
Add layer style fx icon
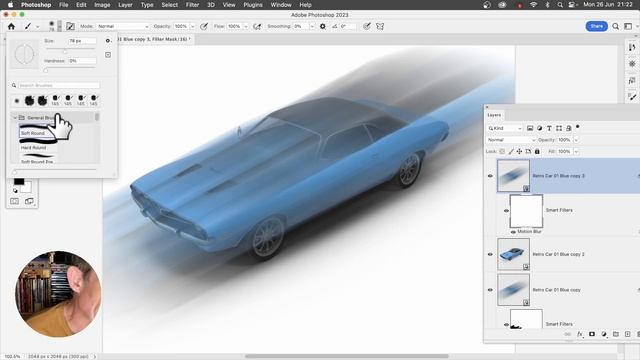pos(580,334)
